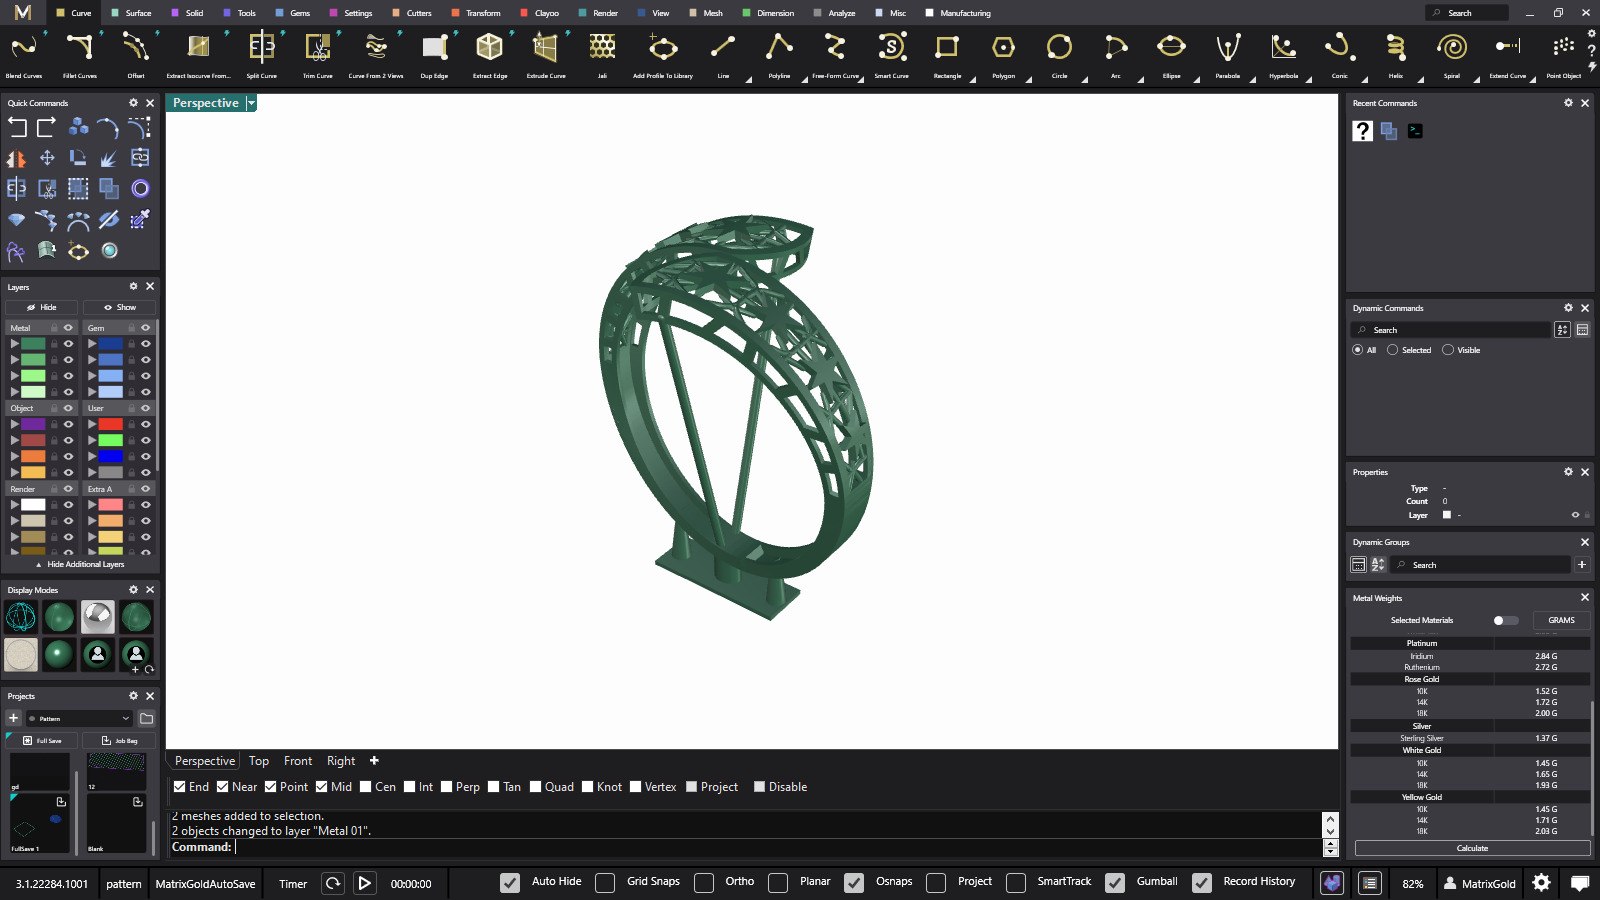Screen dimensions: 1600x900
Task: Switch to the Right viewport tab
Action: pyautogui.click(x=341, y=761)
